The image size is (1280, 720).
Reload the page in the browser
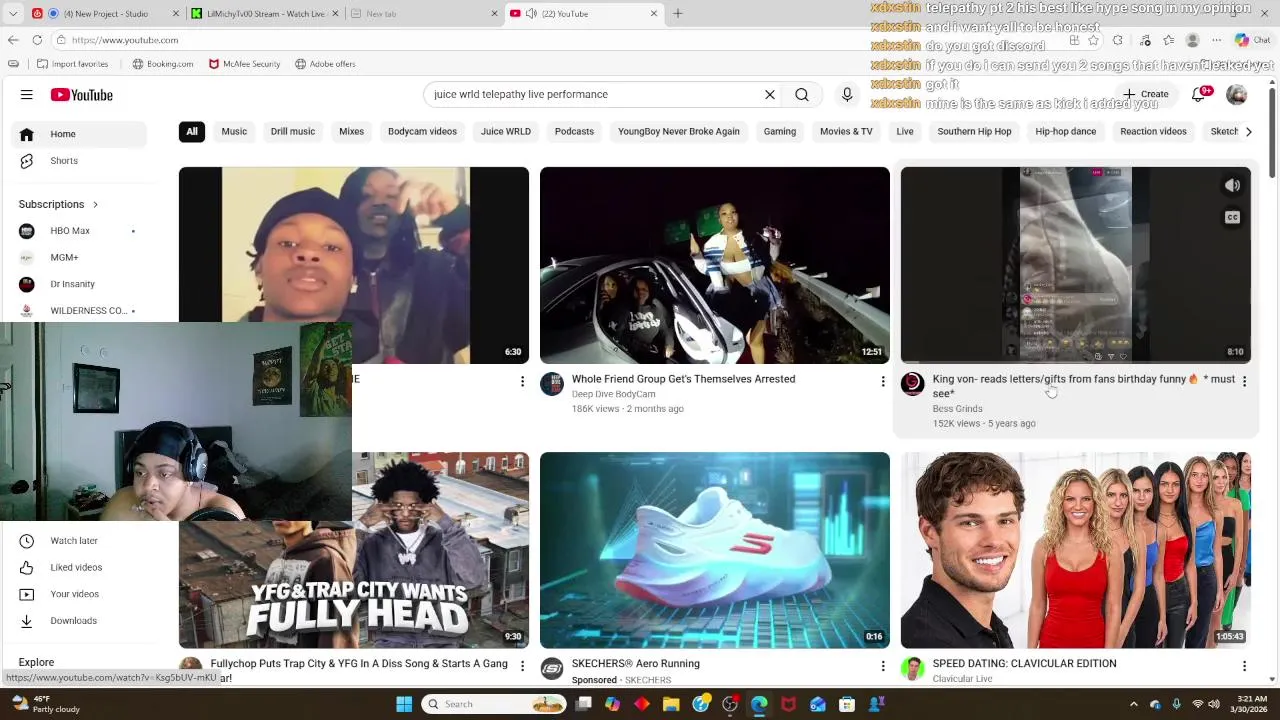tap(37, 40)
